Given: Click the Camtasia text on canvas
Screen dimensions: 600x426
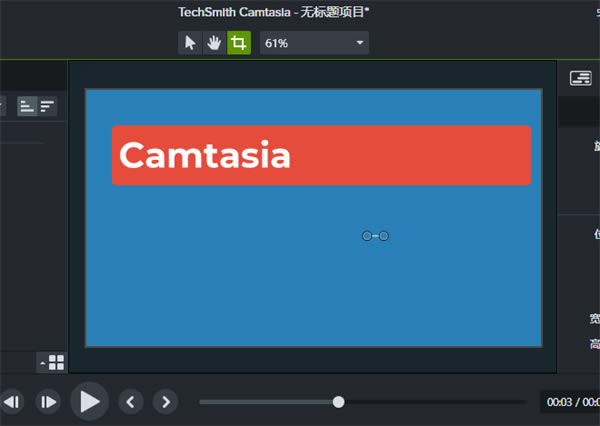Looking at the screenshot, I should tap(205, 155).
